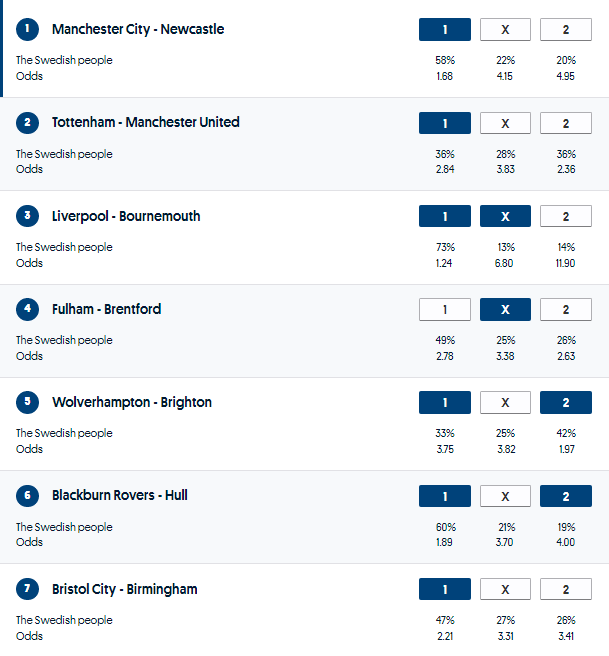Click match number 3 badge
Screen dimensions: 609x656
[27, 216]
